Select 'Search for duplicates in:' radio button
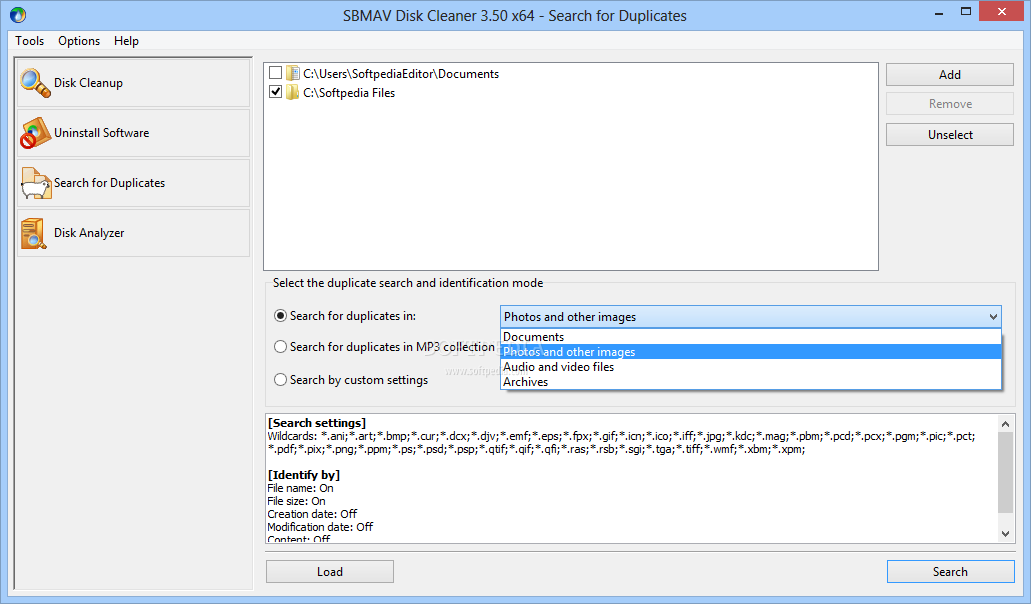 pos(280,315)
